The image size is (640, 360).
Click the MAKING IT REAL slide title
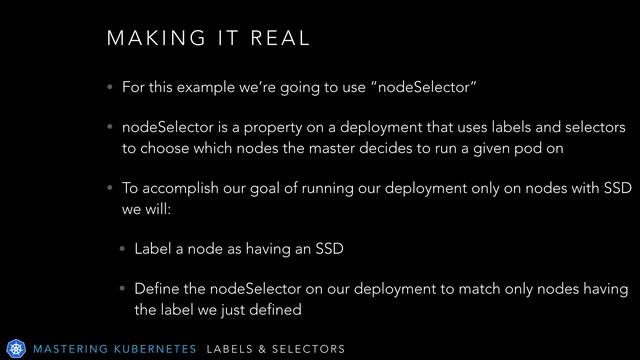pos(209,38)
